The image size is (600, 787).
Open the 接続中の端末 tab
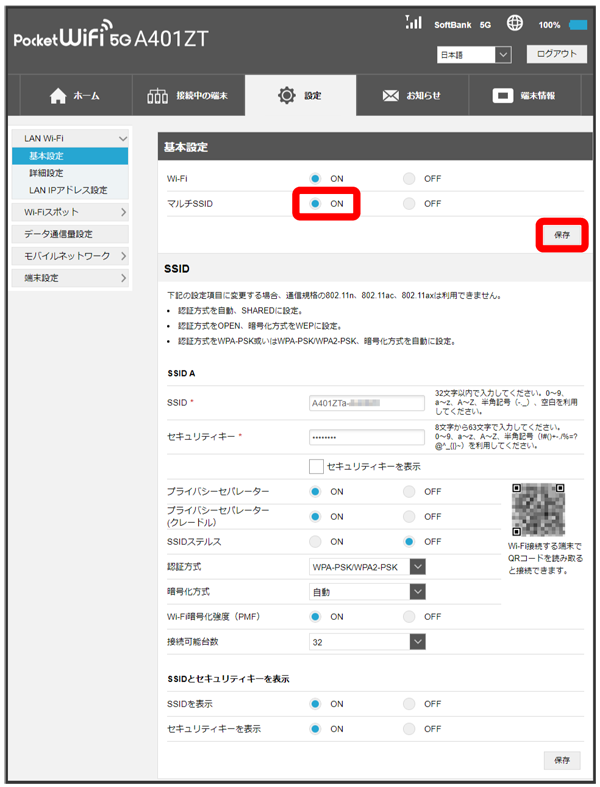(187, 96)
